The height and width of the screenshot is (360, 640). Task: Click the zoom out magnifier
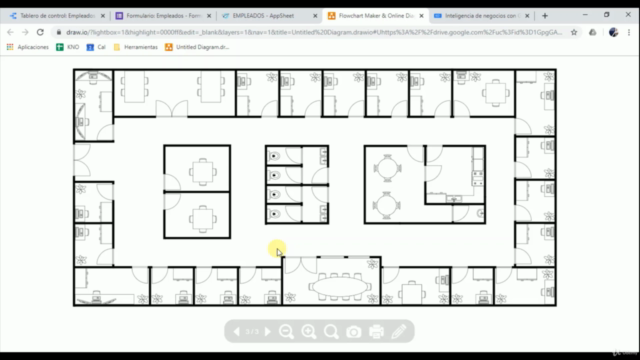pos(286,331)
